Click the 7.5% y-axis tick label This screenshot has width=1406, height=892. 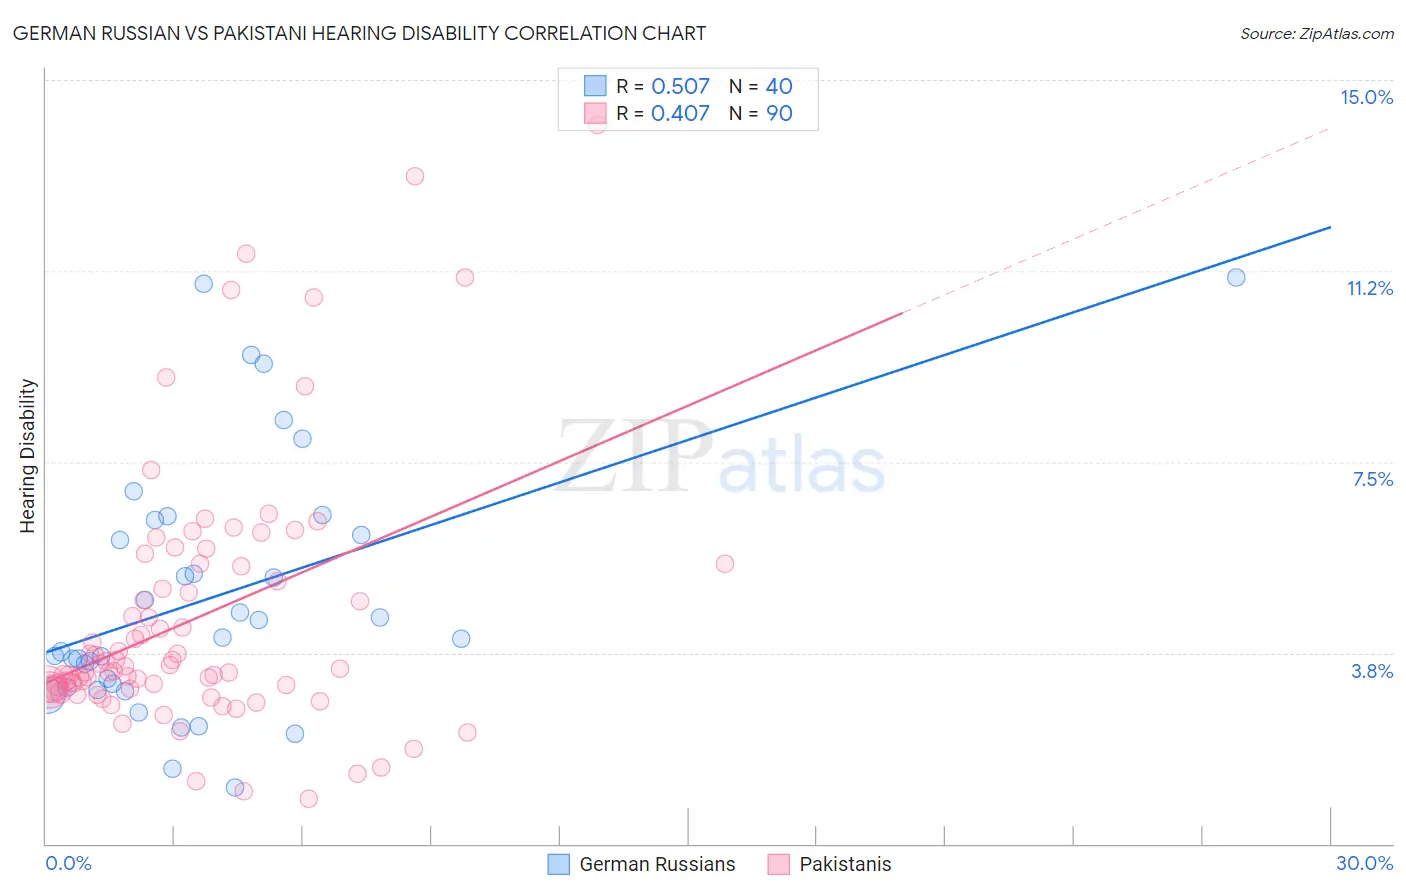[1372, 479]
